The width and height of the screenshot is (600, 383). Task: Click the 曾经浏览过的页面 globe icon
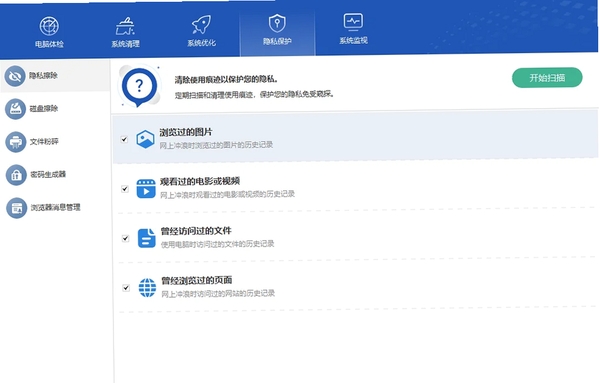point(147,288)
